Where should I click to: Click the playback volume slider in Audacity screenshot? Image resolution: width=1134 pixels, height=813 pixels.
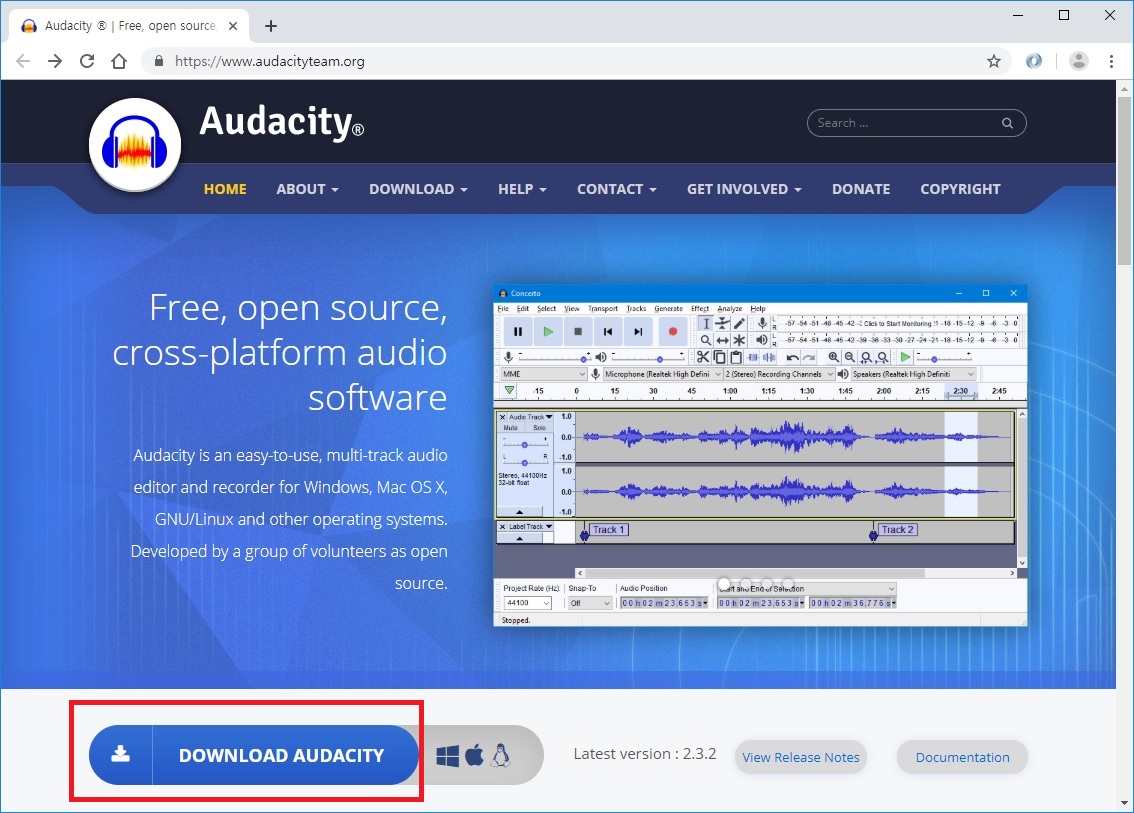pos(648,357)
